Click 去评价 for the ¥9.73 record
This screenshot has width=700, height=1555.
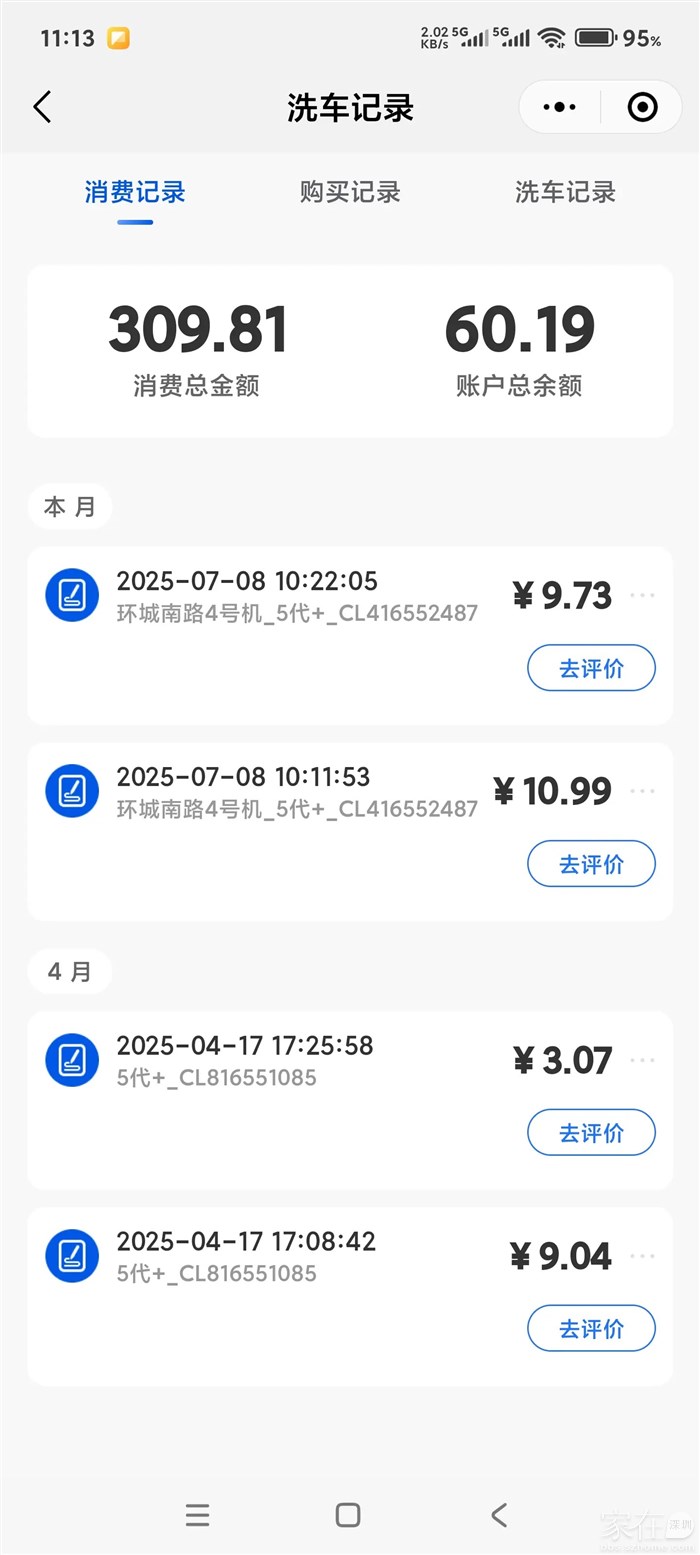[591, 668]
